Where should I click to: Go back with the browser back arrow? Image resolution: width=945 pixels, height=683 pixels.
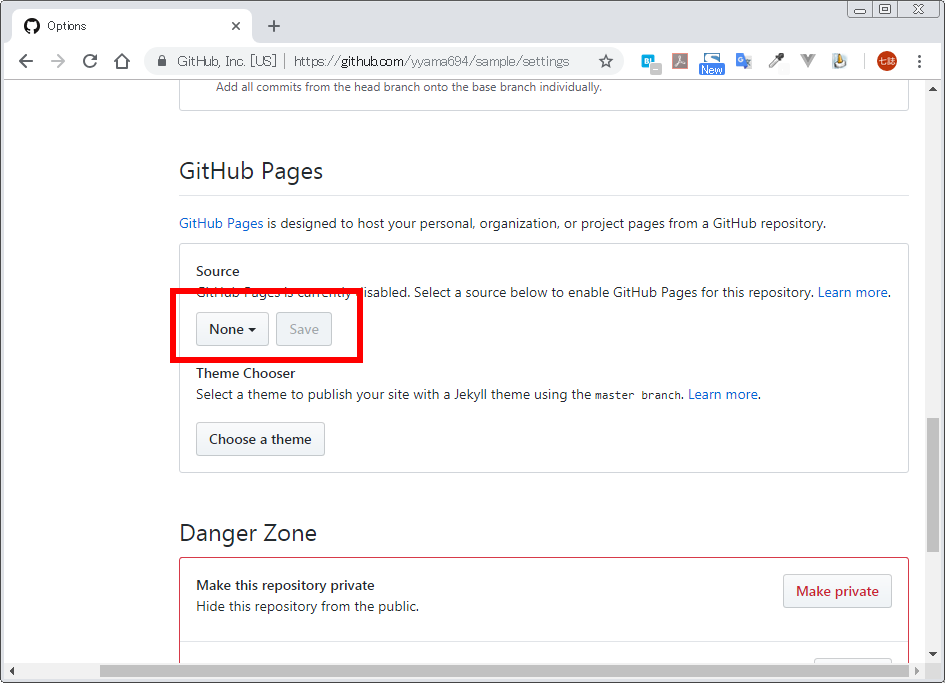click(x=26, y=61)
